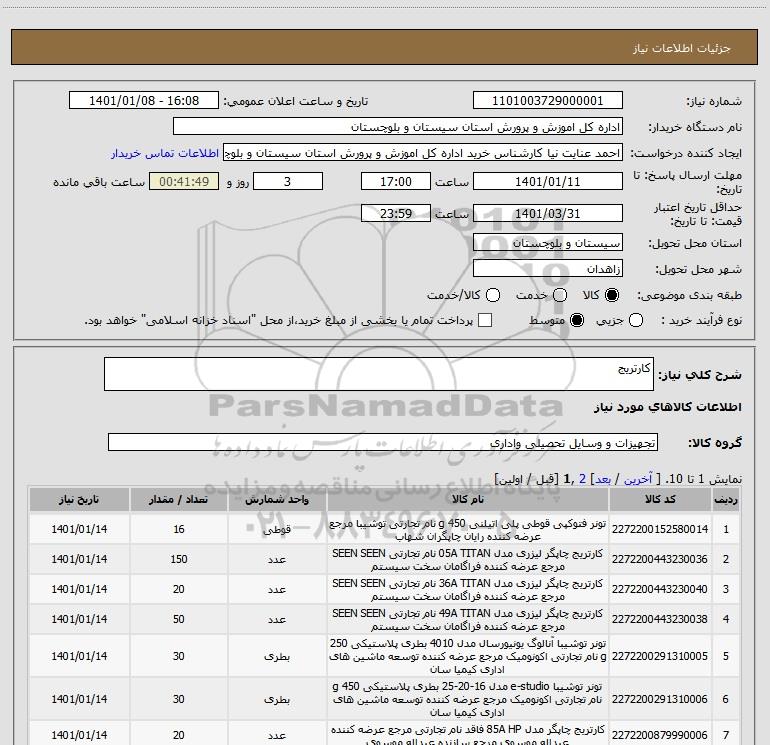This screenshot has width=770, height=745.
Task: Click the response deadline time 17:00
Action: tap(396, 181)
